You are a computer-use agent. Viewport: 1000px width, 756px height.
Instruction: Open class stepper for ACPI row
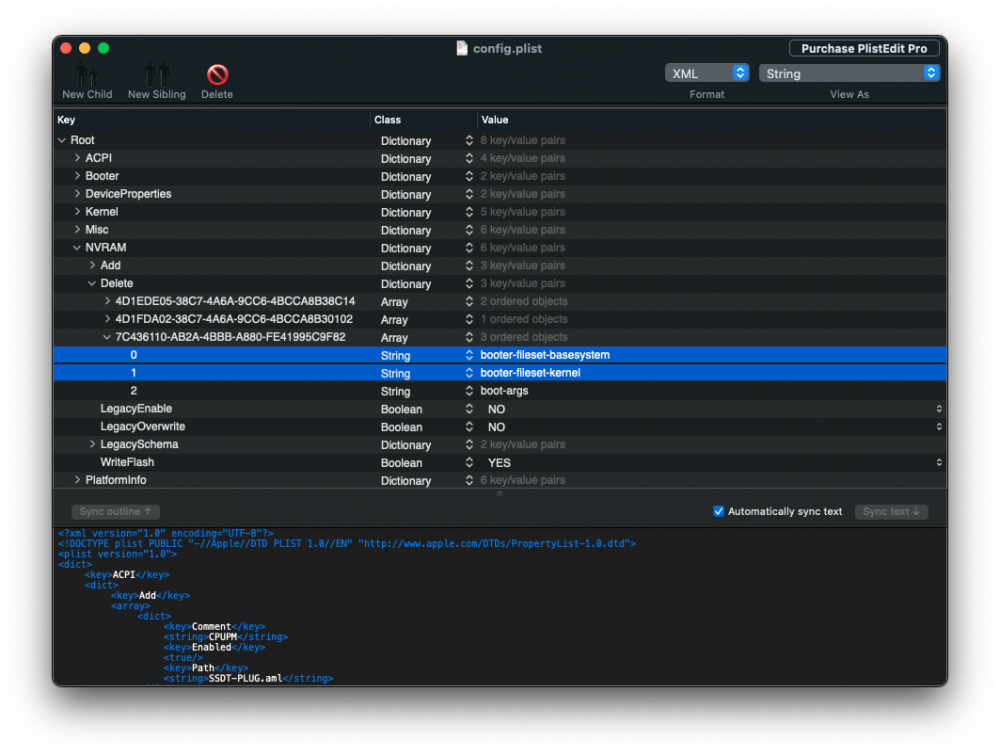click(x=469, y=158)
